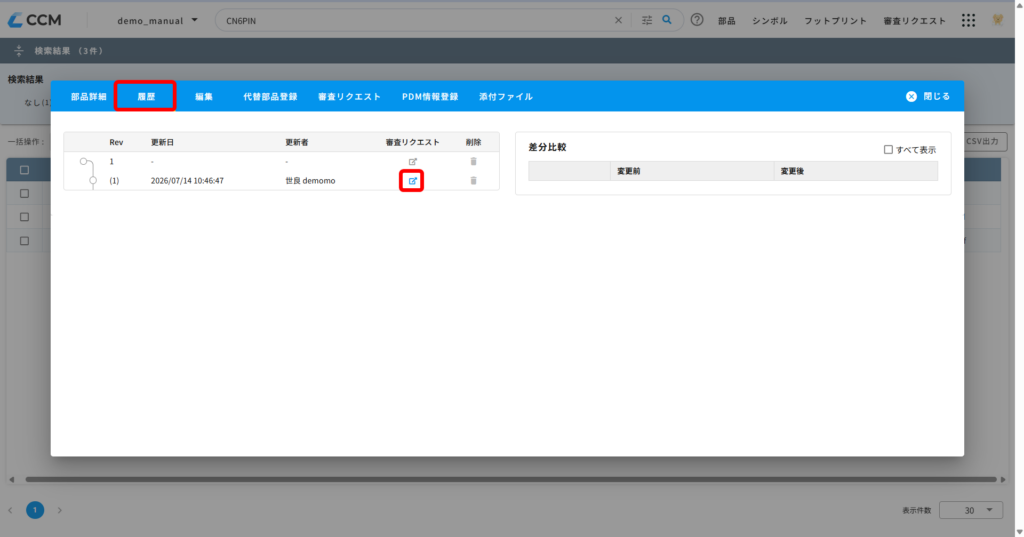1024x537 pixels.
Task: Switch to the 部品詳細 tab
Action: [88, 97]
